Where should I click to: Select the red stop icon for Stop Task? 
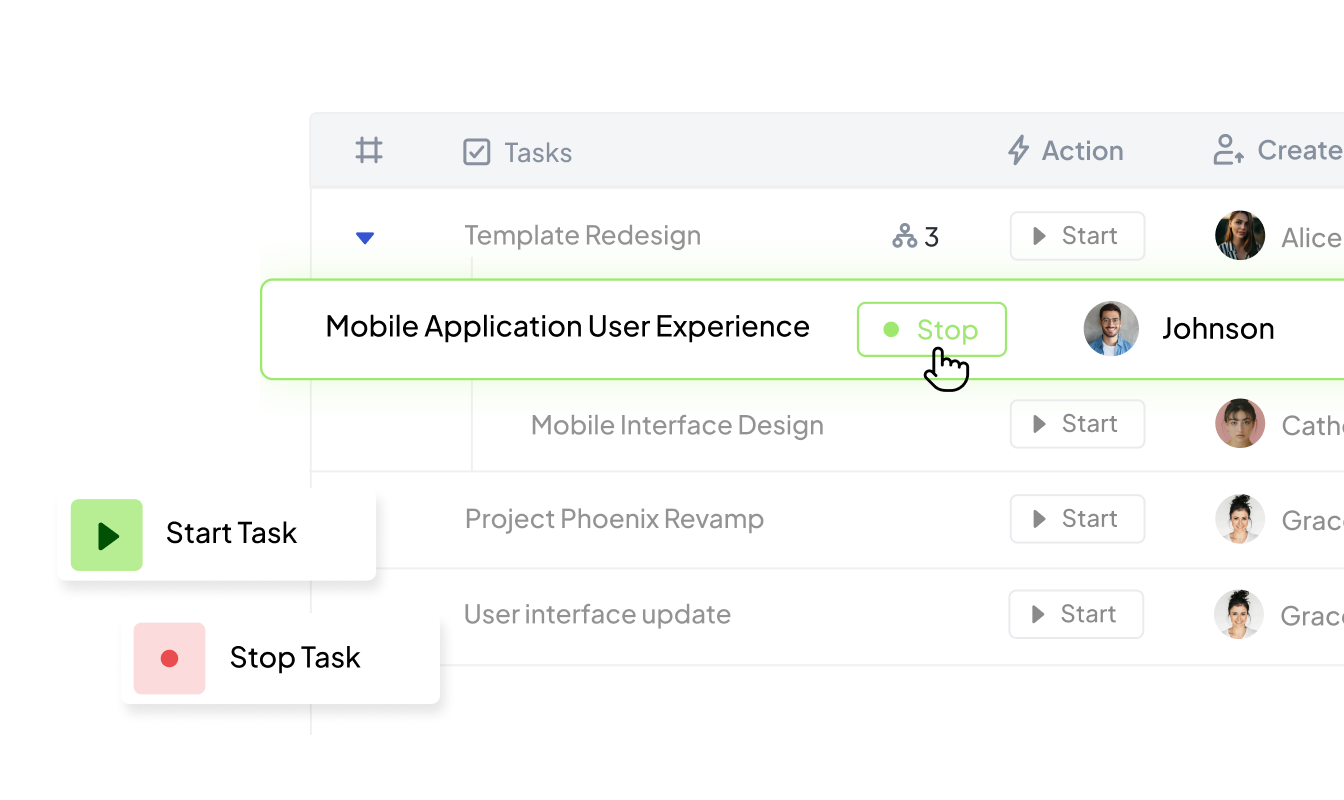click(168, 658)
